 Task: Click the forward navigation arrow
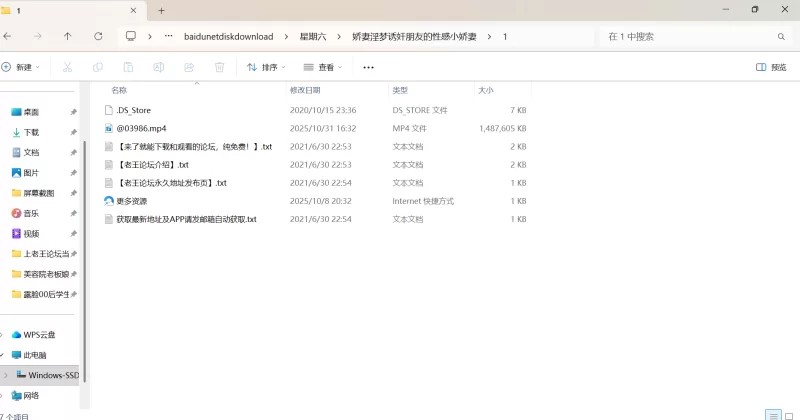[x=37, y=36]
